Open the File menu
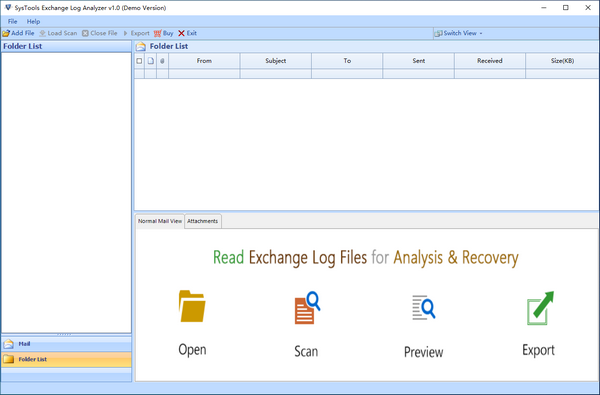The image size is (600, 395). [13, 21]
